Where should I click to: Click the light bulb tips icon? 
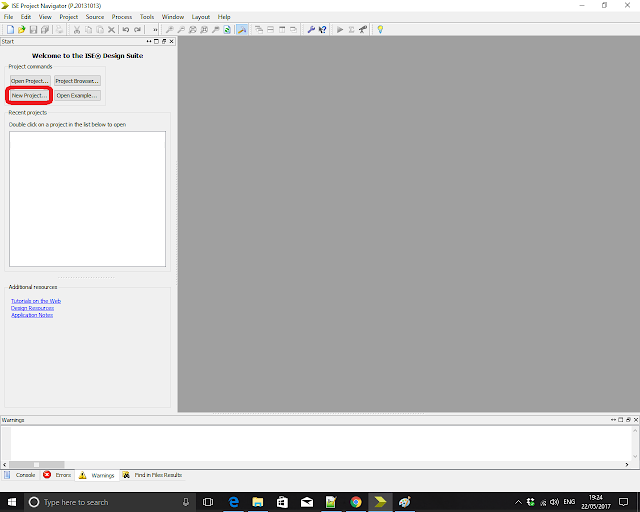(380, 29)
